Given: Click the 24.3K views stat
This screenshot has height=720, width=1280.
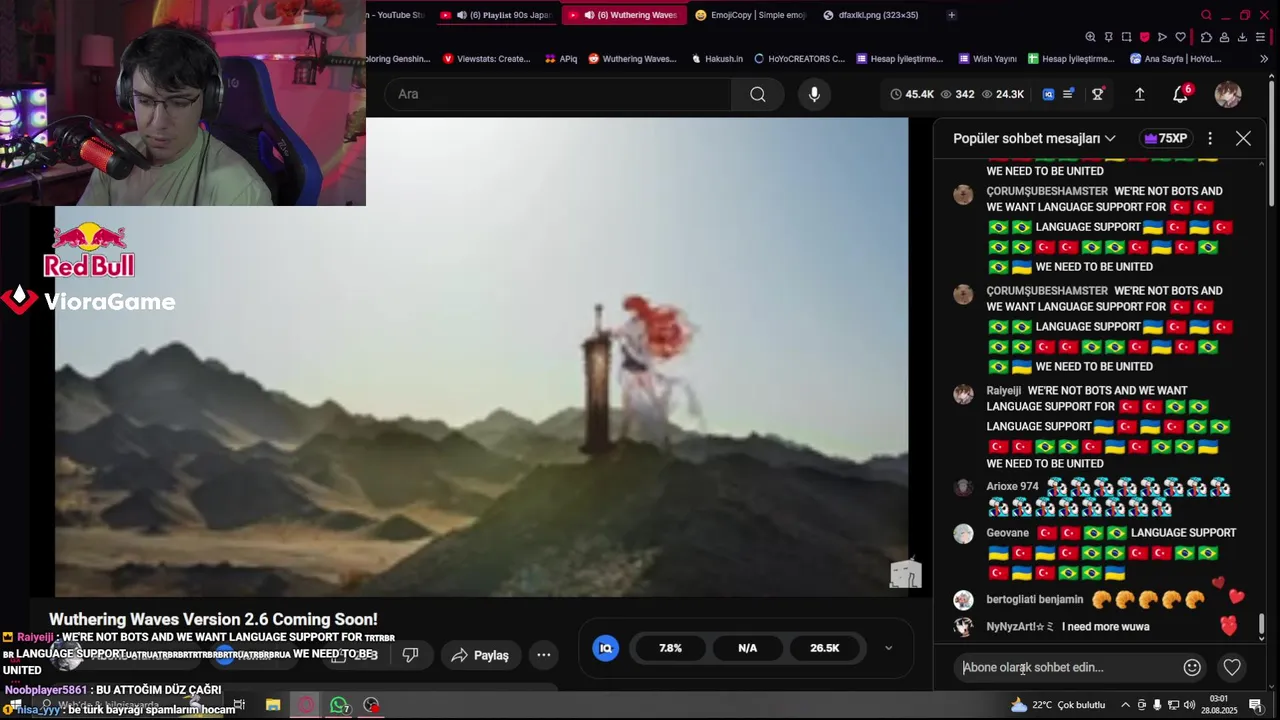Looking at the screenshot, I should click(1004, 94).
